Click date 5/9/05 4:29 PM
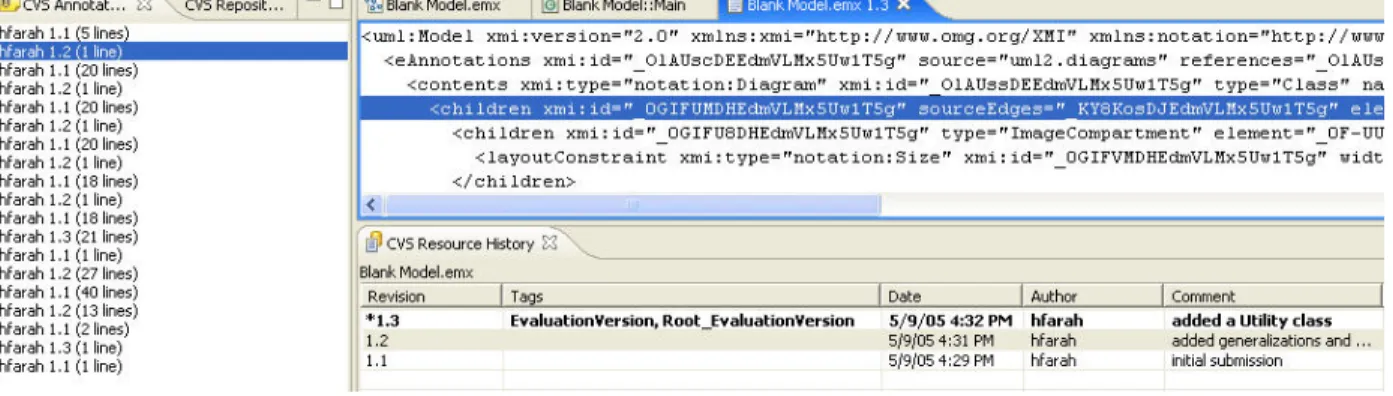The width and height of the screenshot is (1393, 396). tap(940, 361)
